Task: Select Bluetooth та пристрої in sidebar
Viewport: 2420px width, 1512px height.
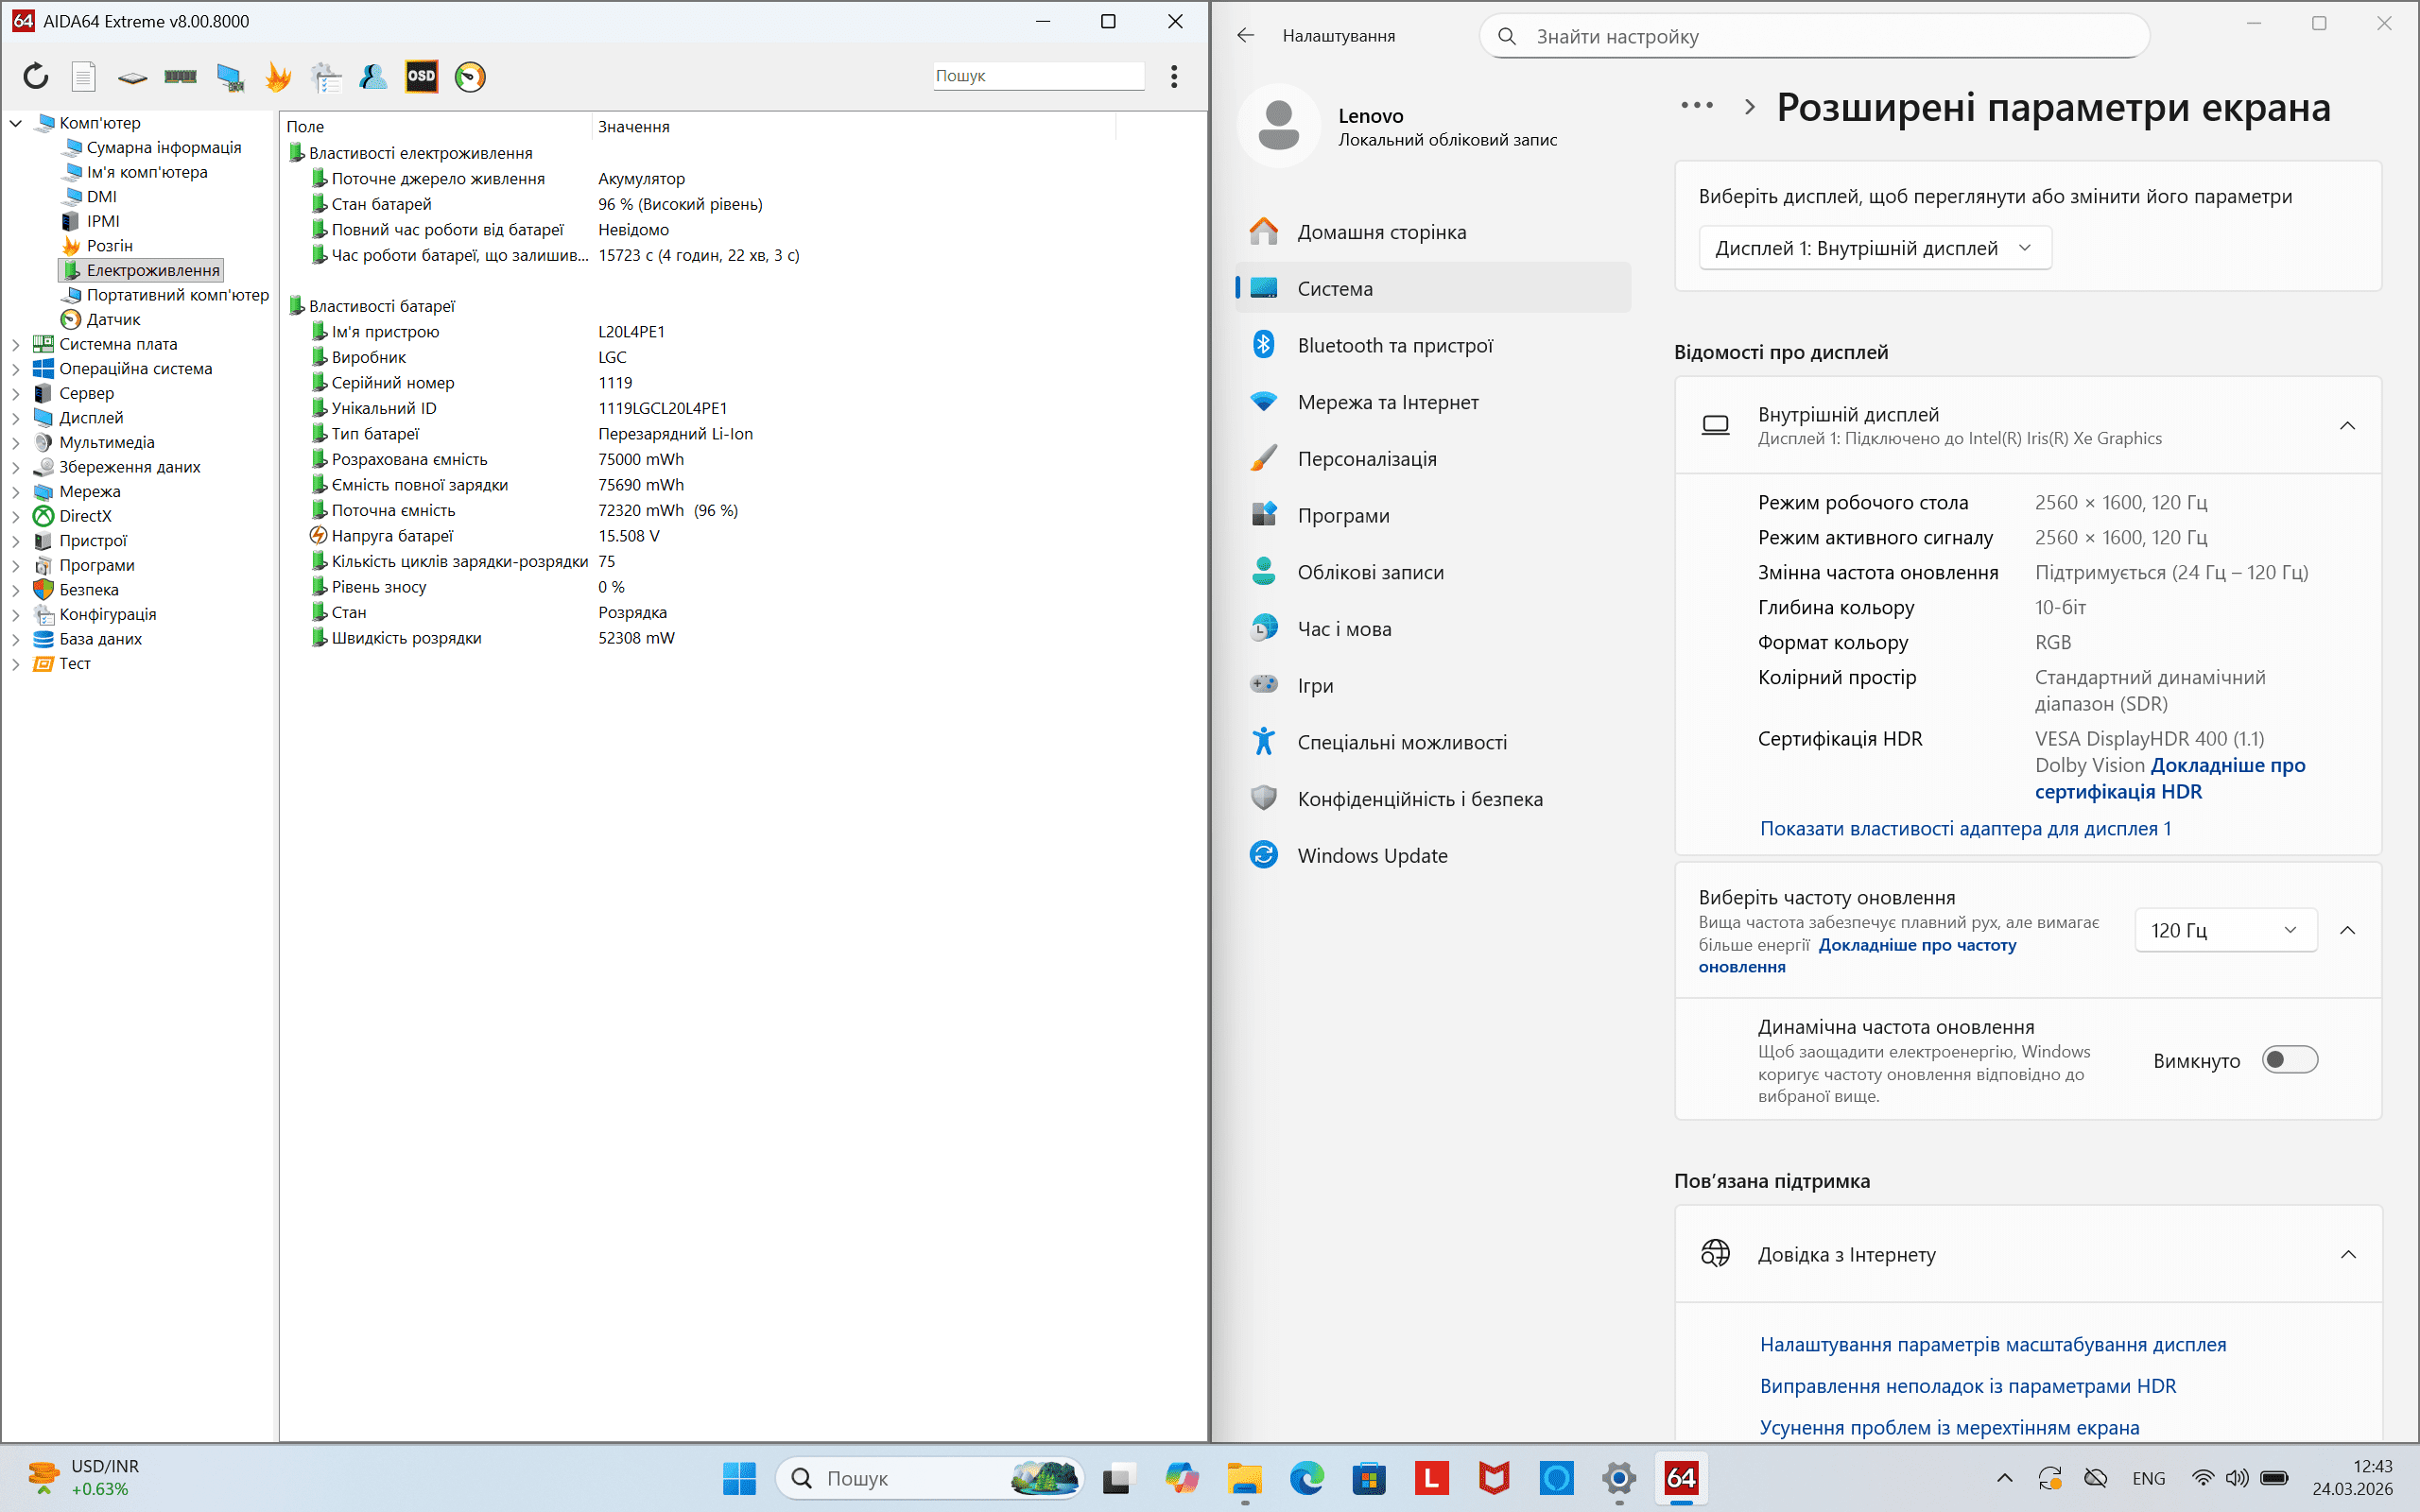Action: click(x=1394, y=346)
